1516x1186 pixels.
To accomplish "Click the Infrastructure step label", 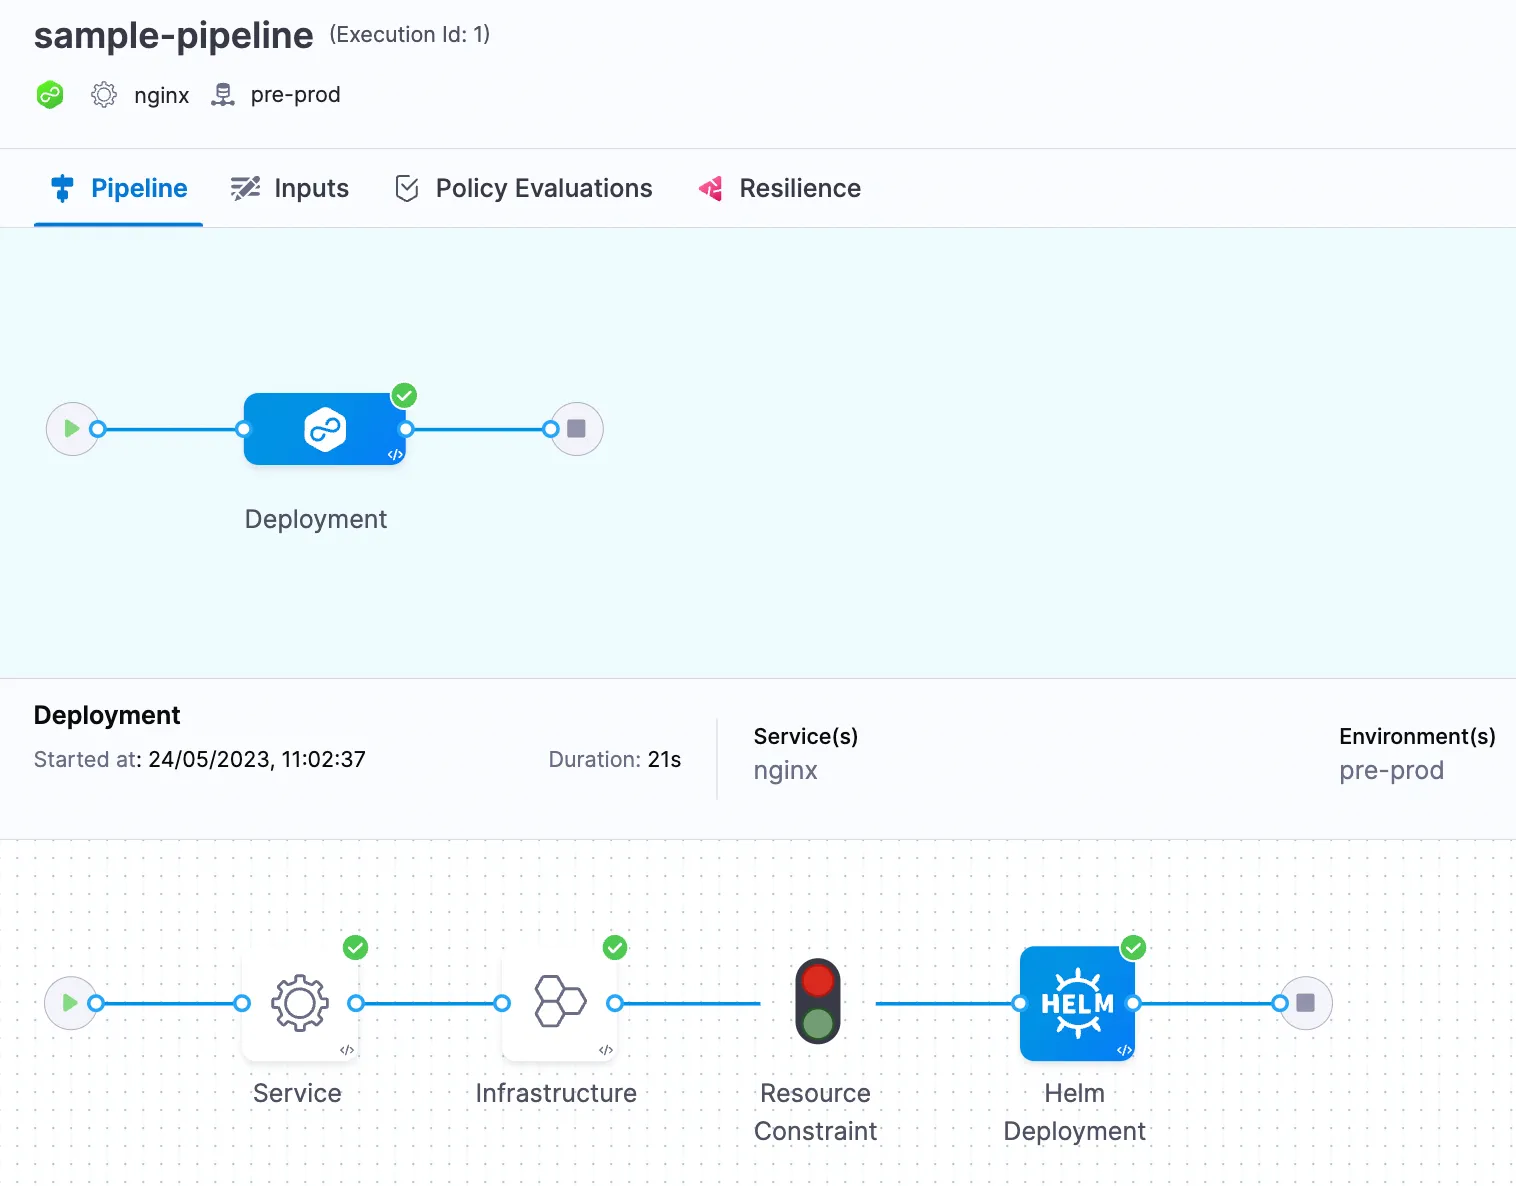I will tap(556, 1093).
